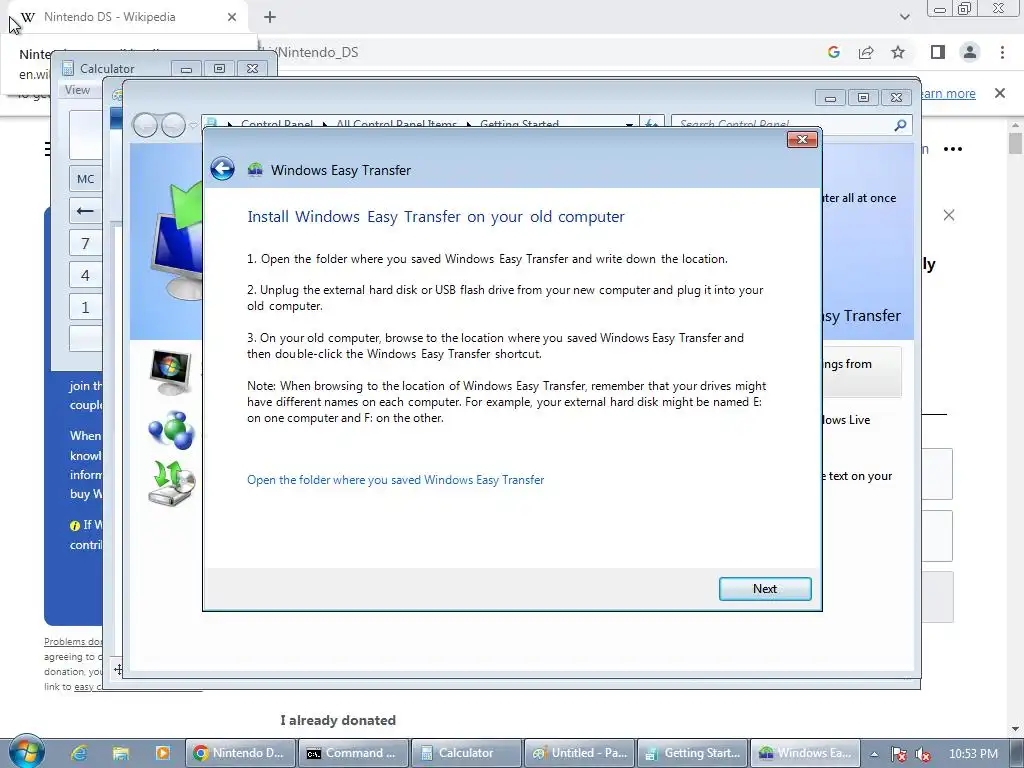Switch to Untitled - Paint taskbar button
Image resolution: width=1024 pixels, height=768 pixels.
point(579,753)
